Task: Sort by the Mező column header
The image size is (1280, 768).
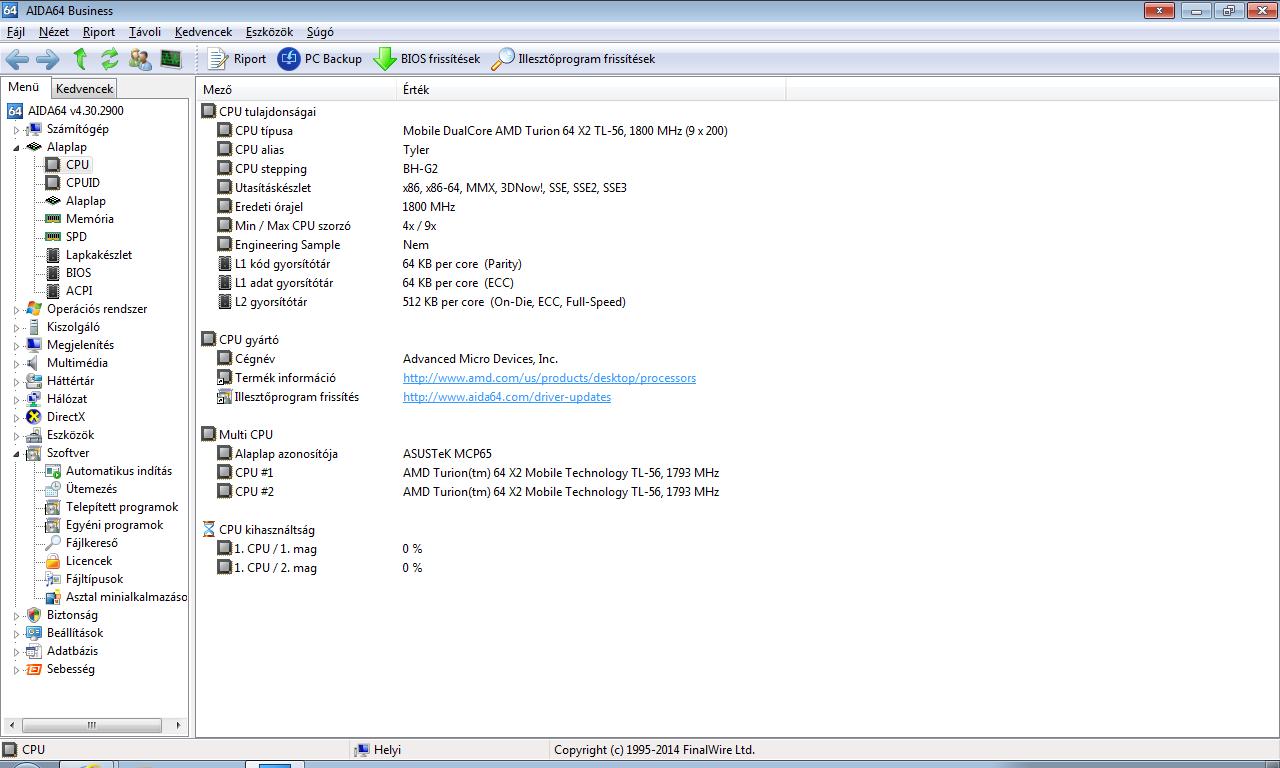Action: [x=296, y=90]
